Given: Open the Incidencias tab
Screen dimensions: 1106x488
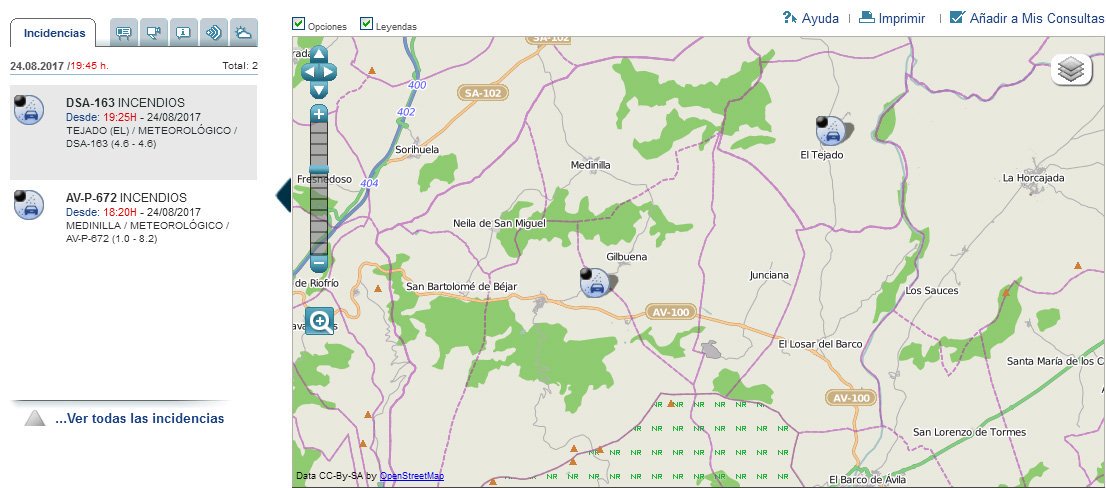Looking at the screenshot, I should [x=53, y=33].
